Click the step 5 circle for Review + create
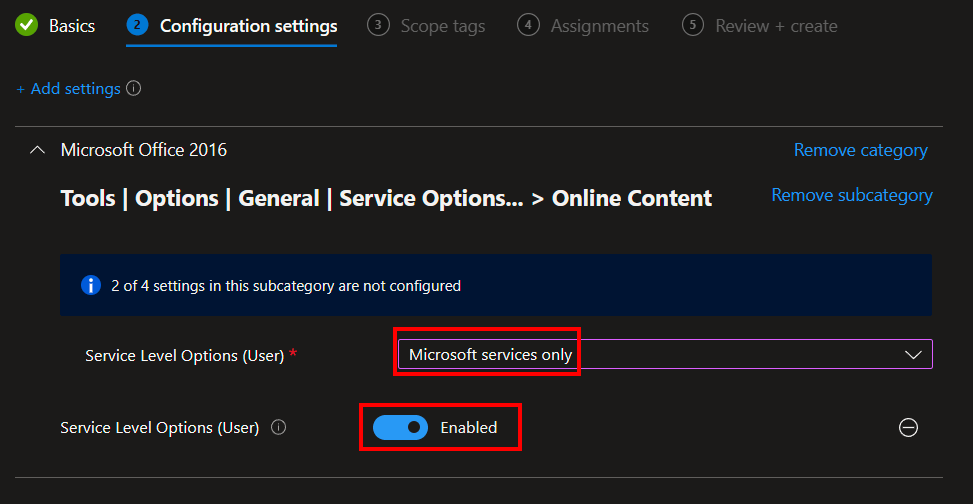This screenshot has width=973, height=504. pyautogui.click(x=693, y=25)
